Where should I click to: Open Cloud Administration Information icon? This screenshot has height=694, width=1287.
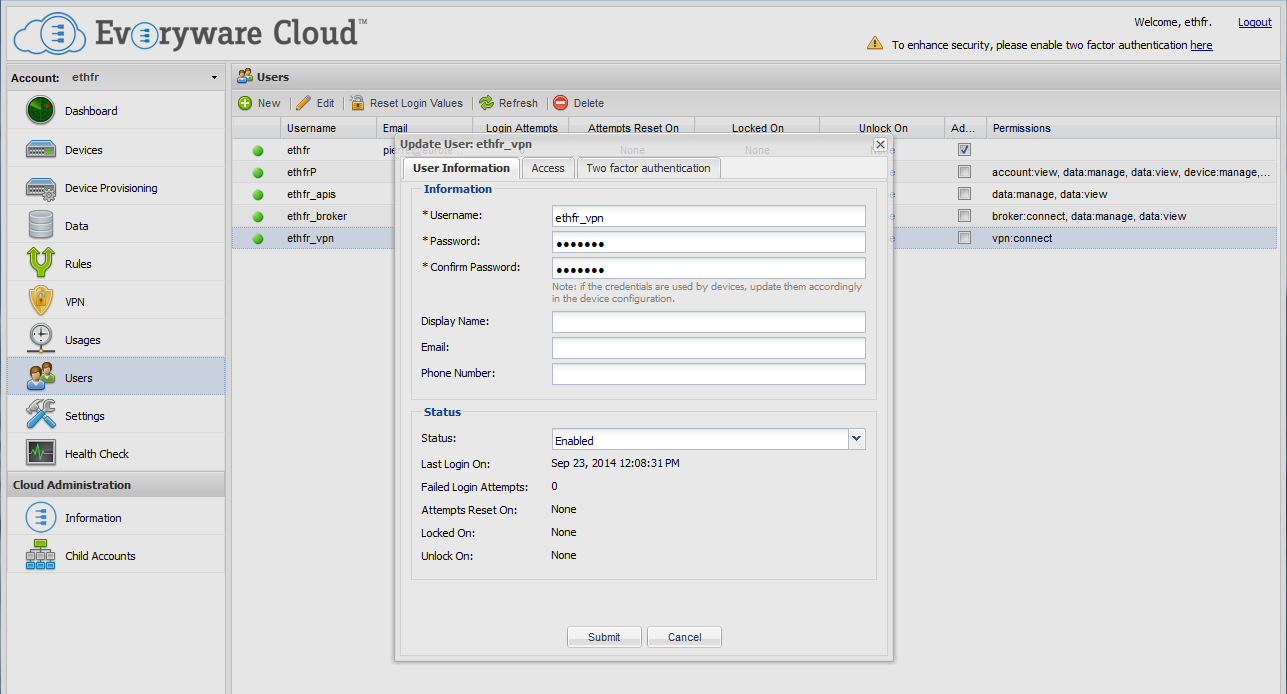(x=41, y=517)
